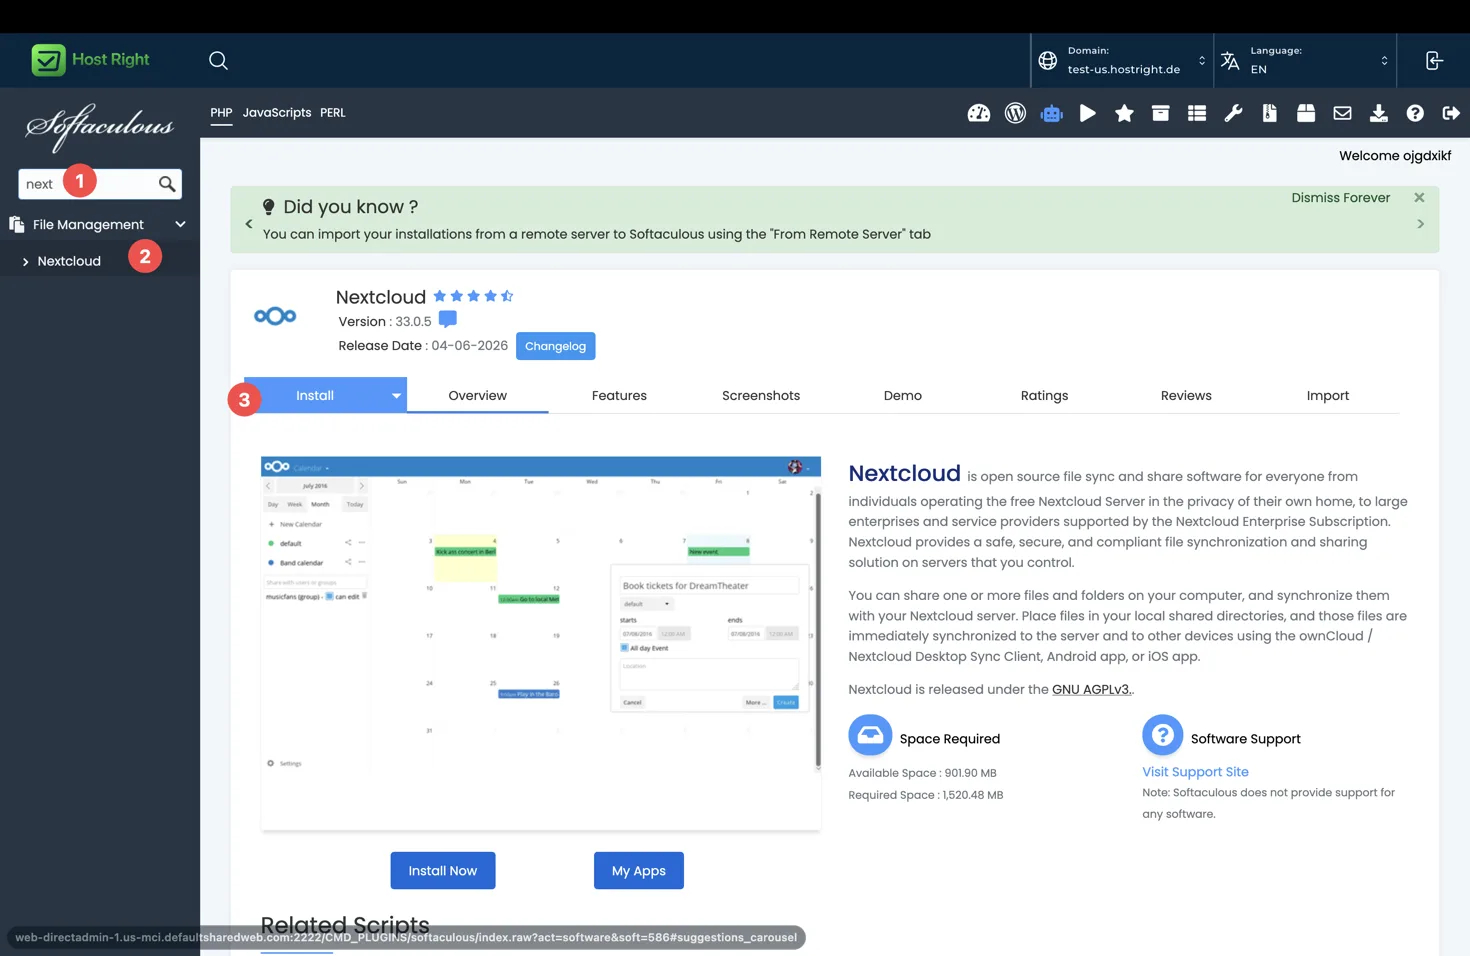This screenshot has height=956, width=1470.
Task: Select Nextcloud in the sidebar list
Action: coord(69,261)
